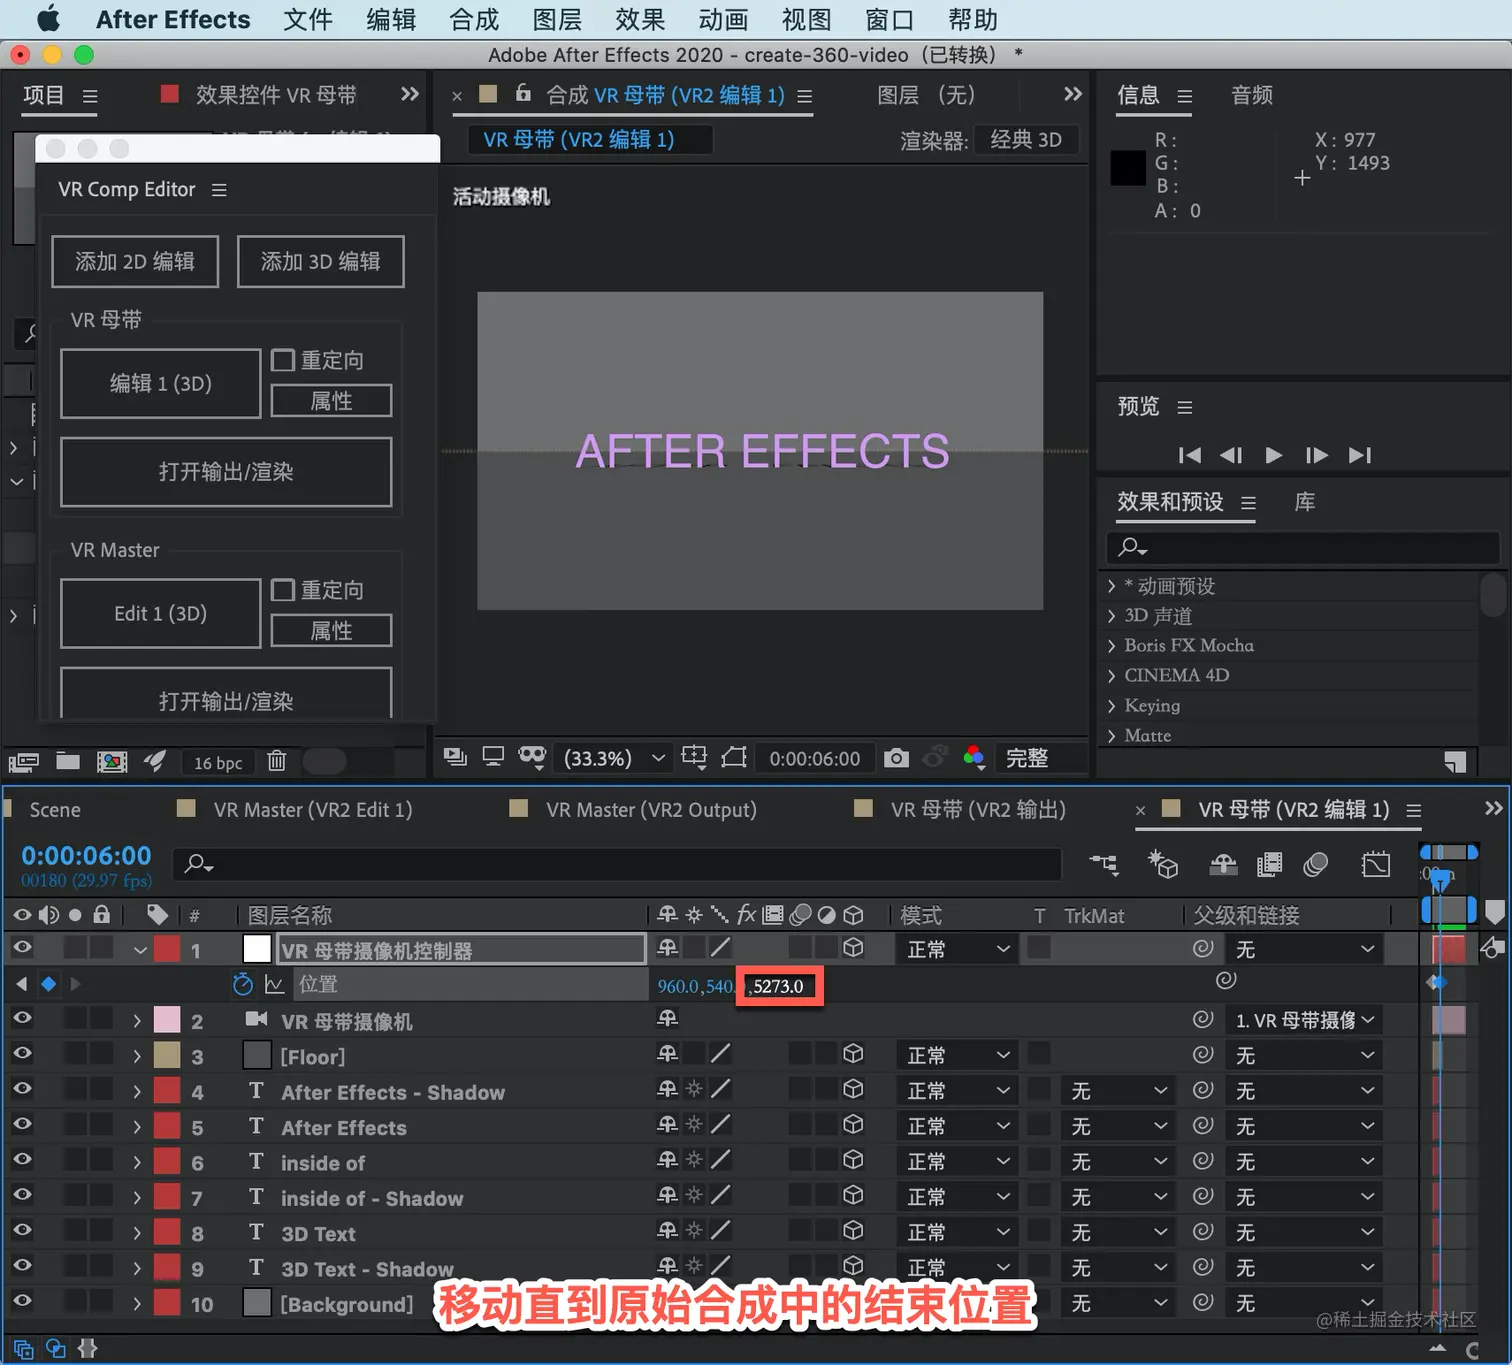This screenshot has height=1365, width=1512.
Task: Click the new composition icon in Project panel
Action: point(112,762)
